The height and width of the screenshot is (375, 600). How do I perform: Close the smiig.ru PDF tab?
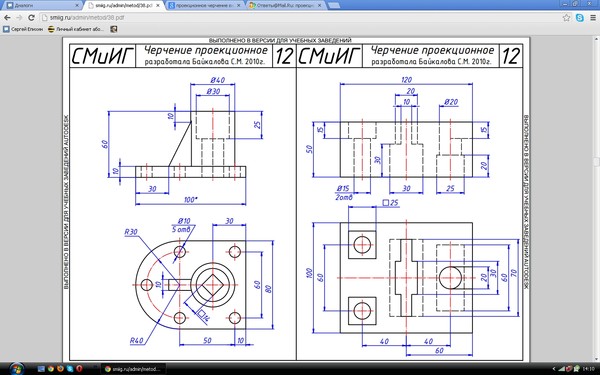click(x=158, y=6)
